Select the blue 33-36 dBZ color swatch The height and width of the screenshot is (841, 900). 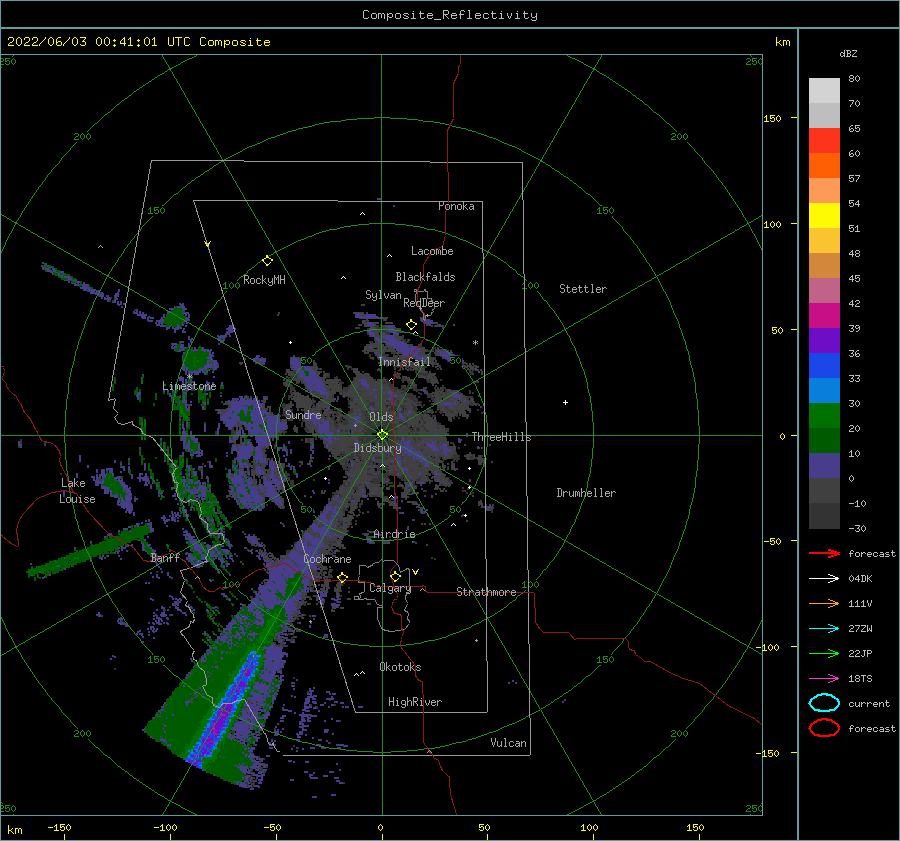coord(824,365)
